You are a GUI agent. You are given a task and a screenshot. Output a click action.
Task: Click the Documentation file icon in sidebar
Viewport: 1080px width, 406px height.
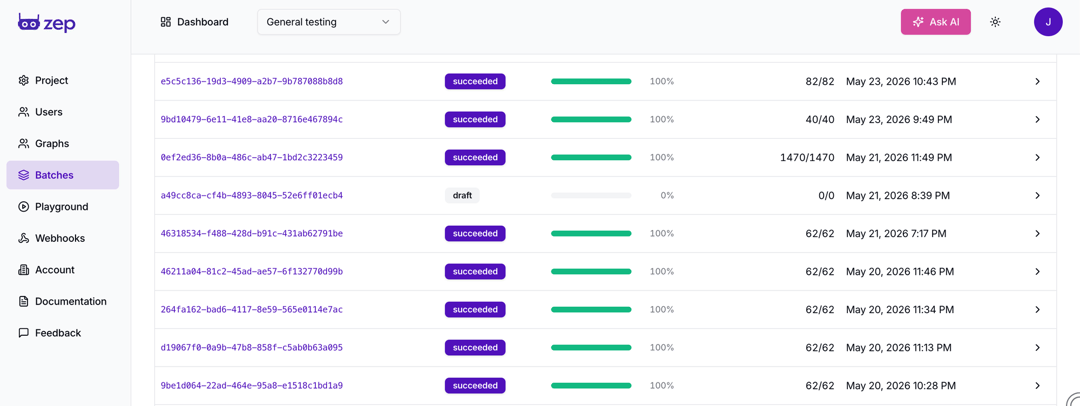coord(23,301)
